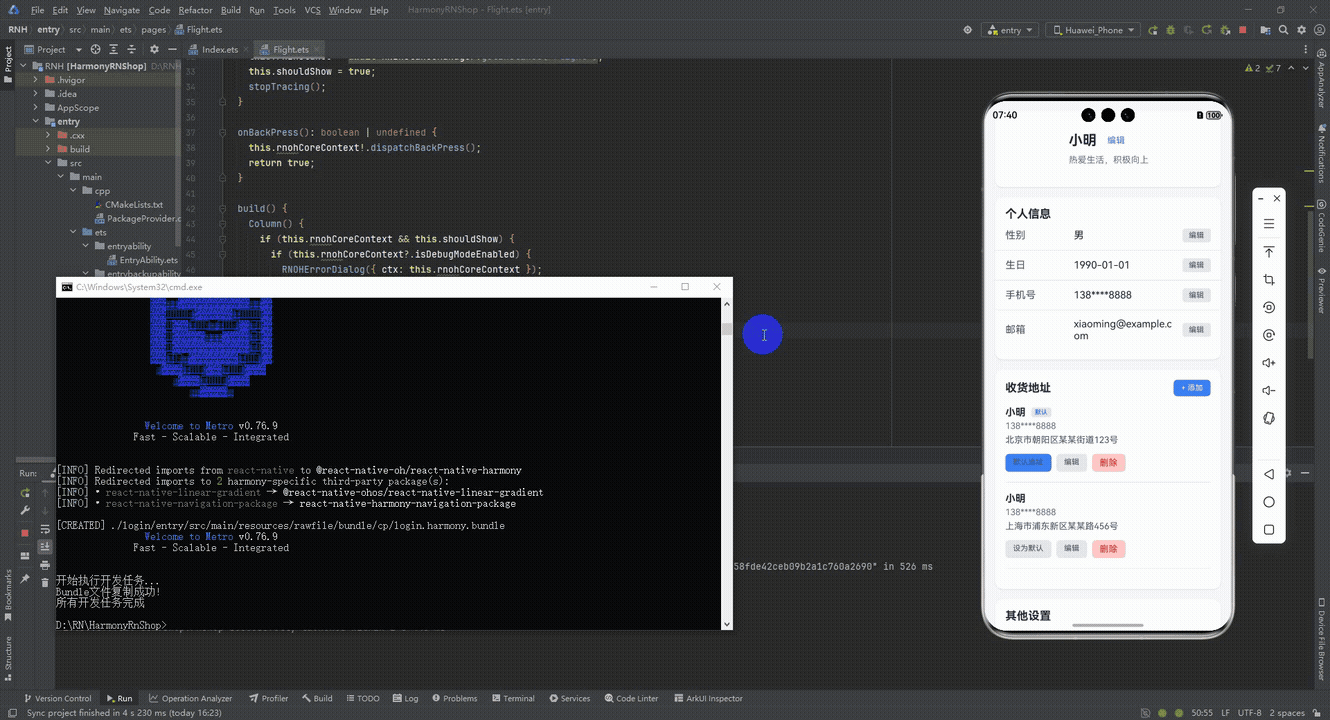Click the cmd window vertical scrollbar

coord(727,463)
